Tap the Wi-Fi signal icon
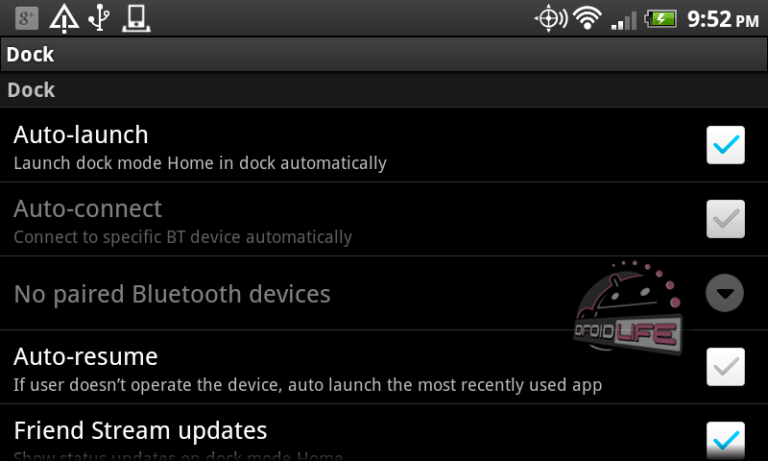 [587, 19]
